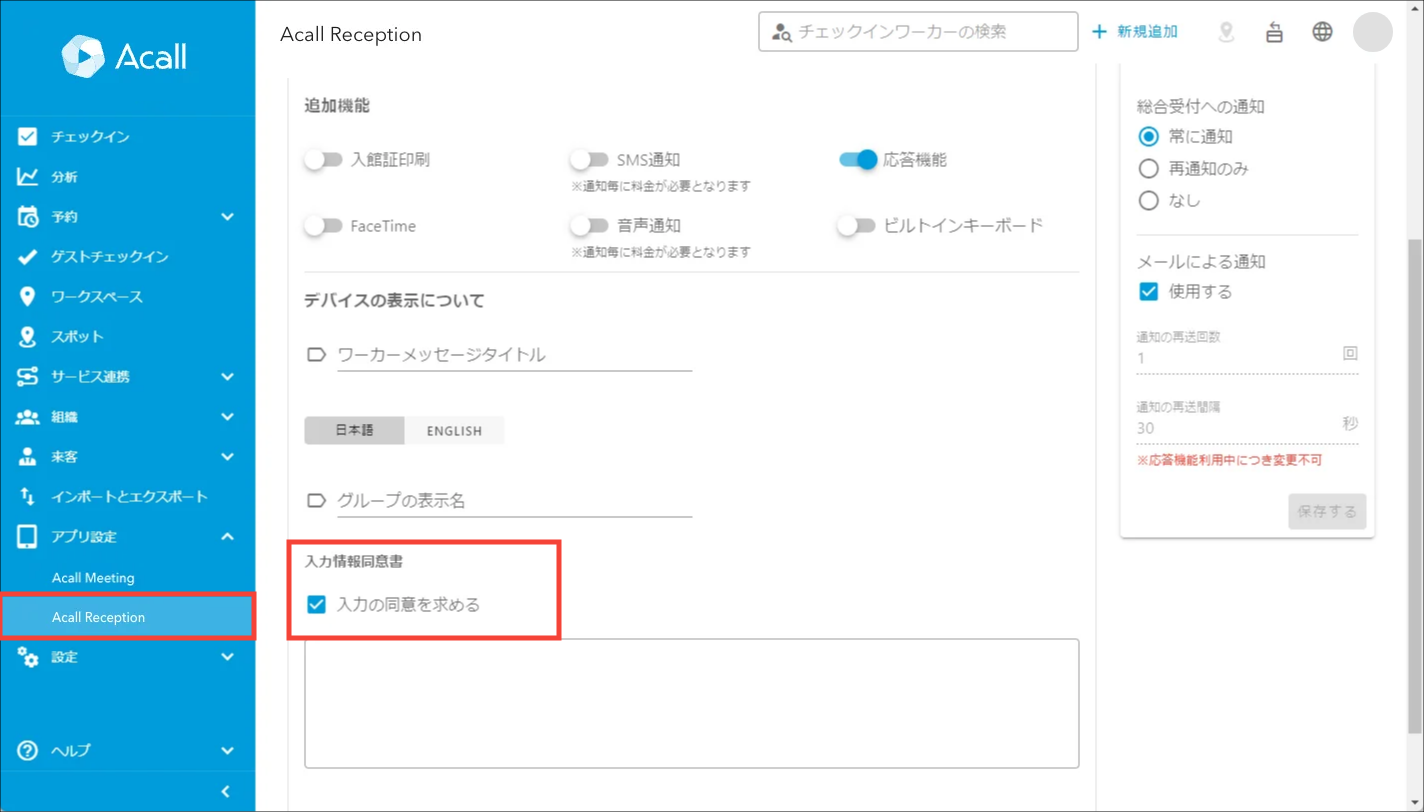Toggle 入館証印刷 switch

coord(323,160)
